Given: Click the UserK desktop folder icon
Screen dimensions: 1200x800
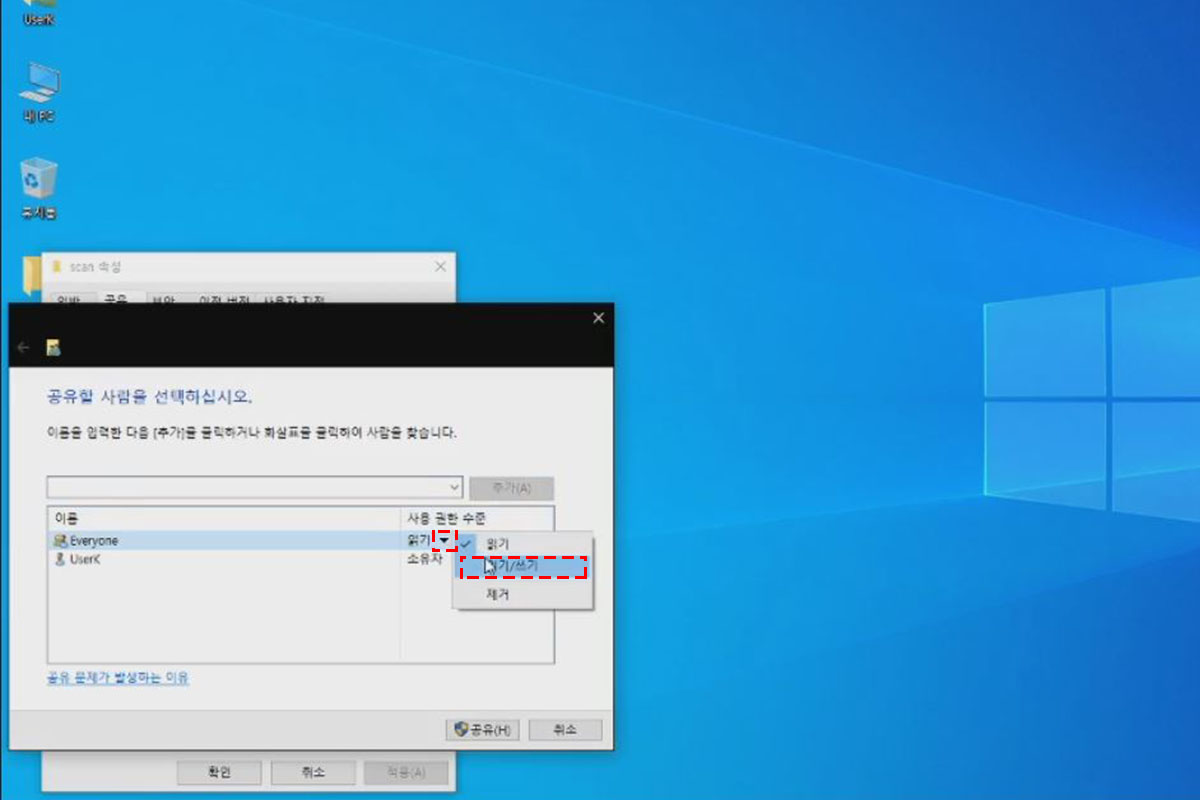Looking at the screenshot, I should coord(38,14).
